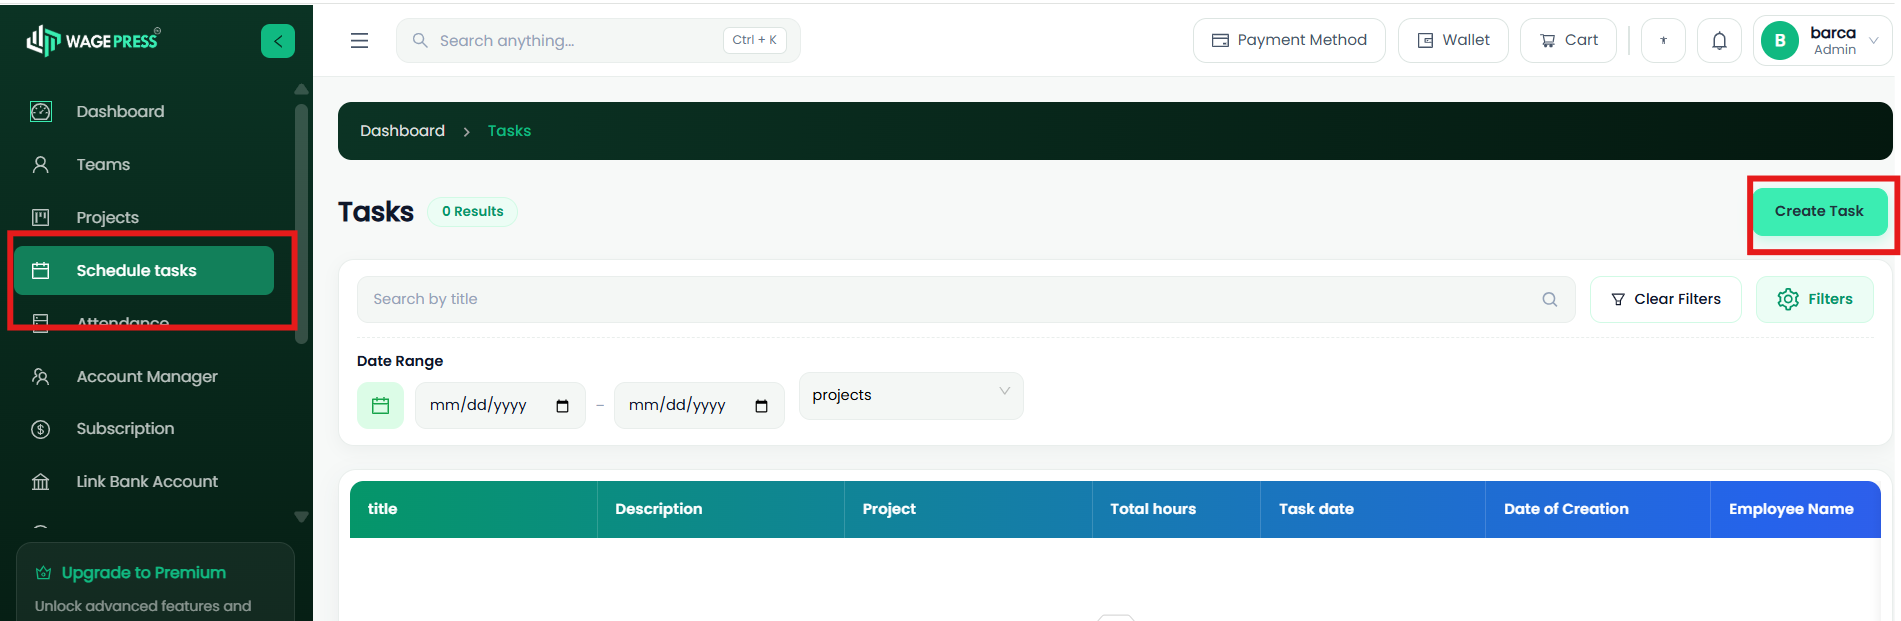The height and width of the screenshot is (621, 1901).
Task: Click the Schedule tasks calendar icon
Action: coord(41,270)
